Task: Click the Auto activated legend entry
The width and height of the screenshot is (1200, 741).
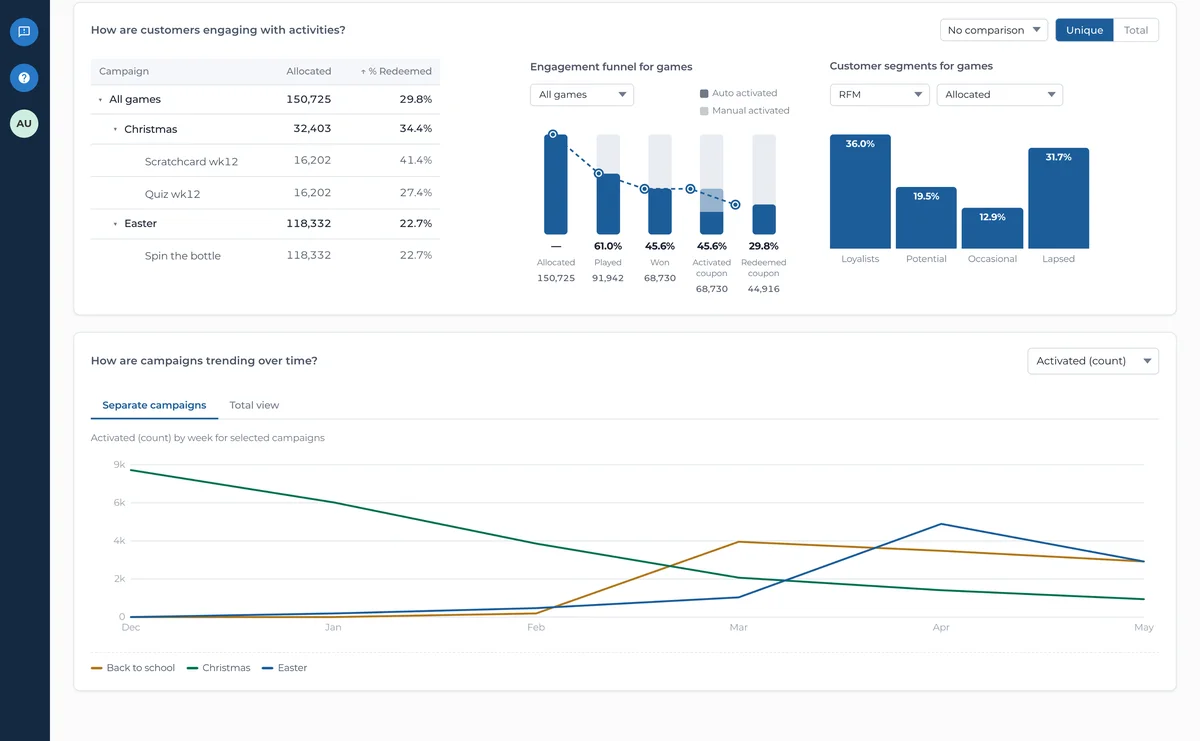Action: (739, 93)
